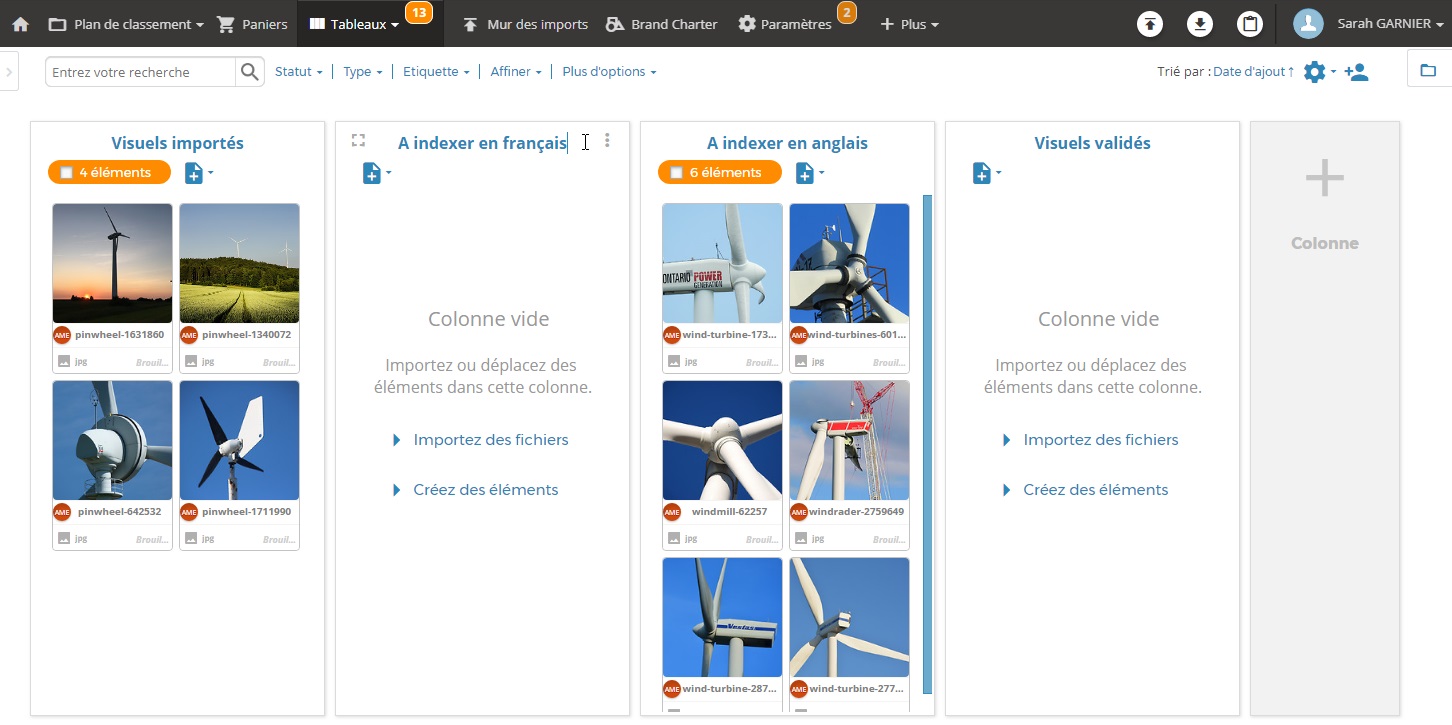Open Plan de classement dropdown

[x=127, y=24]
